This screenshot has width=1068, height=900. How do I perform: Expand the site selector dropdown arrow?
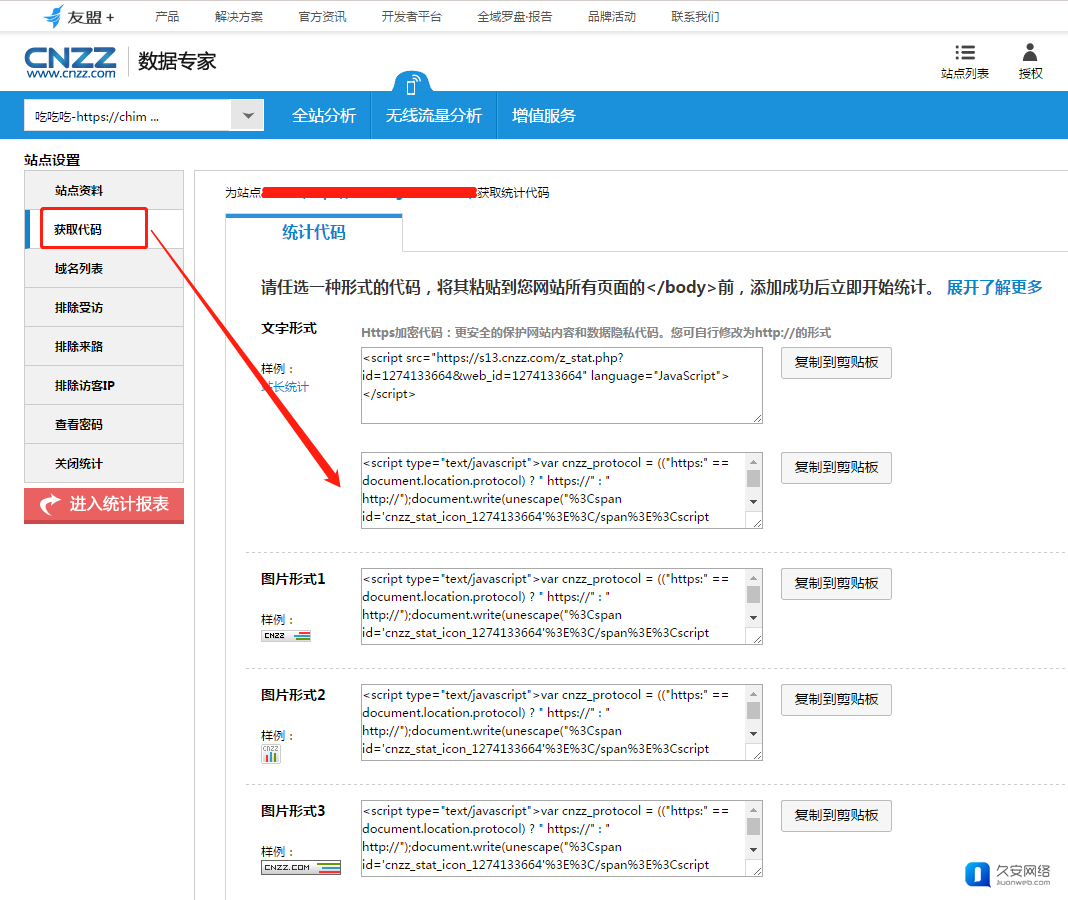pyautogui.click(x=248, y=116)
